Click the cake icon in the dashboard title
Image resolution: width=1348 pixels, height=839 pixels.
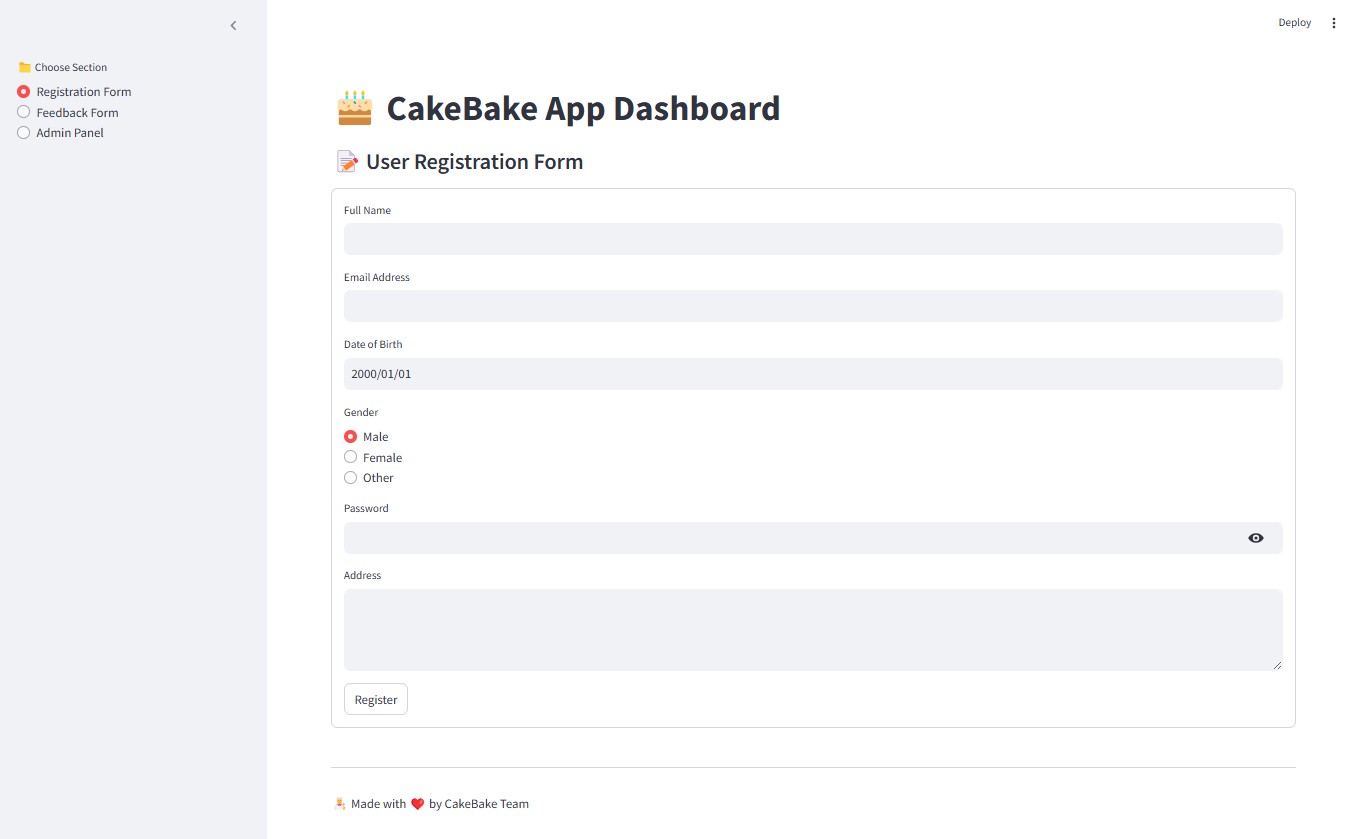click(x=355, y=107)
